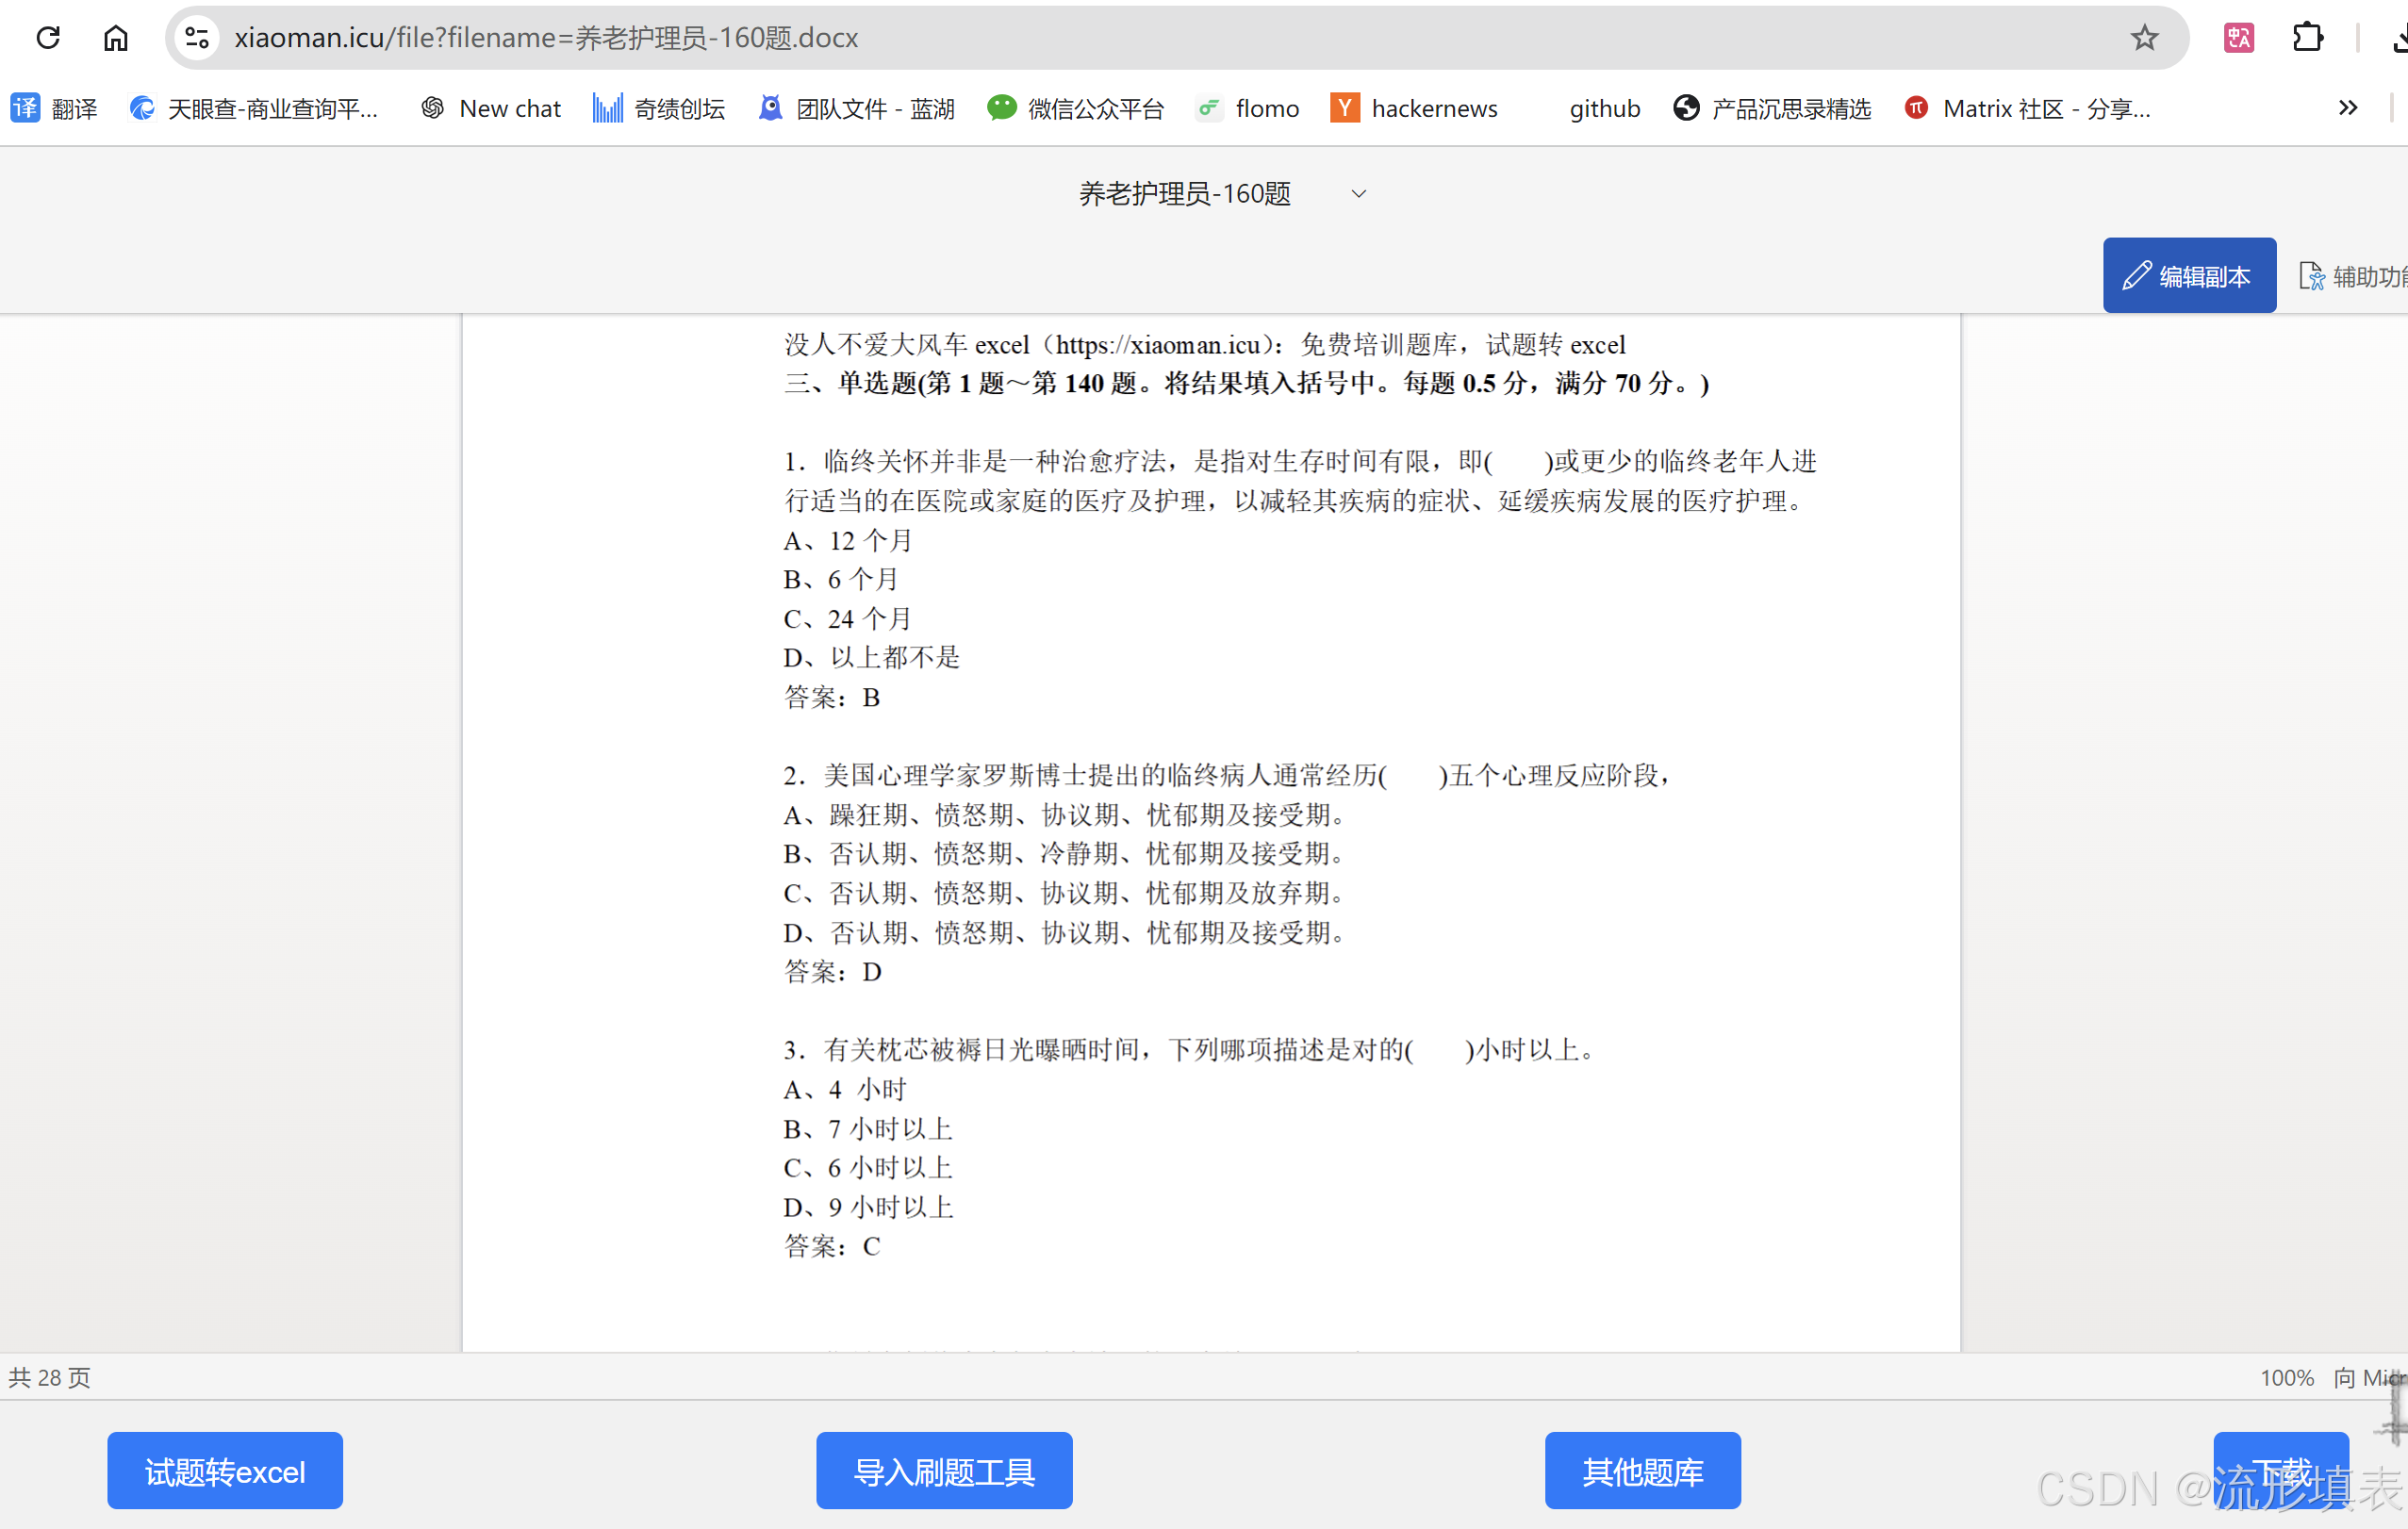Bookmark this page with star icon
The height and width of the screenshot is (1529, 2408).
(x=2144, y=38)
